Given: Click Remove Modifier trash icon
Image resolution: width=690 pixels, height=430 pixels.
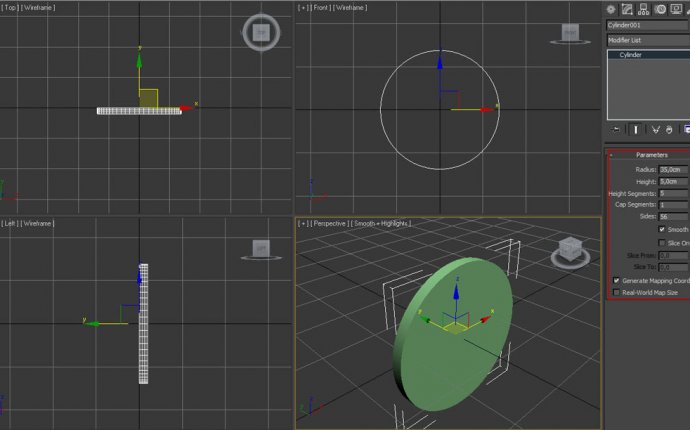Looking at the screenshot, I should [x=669, y=129].
